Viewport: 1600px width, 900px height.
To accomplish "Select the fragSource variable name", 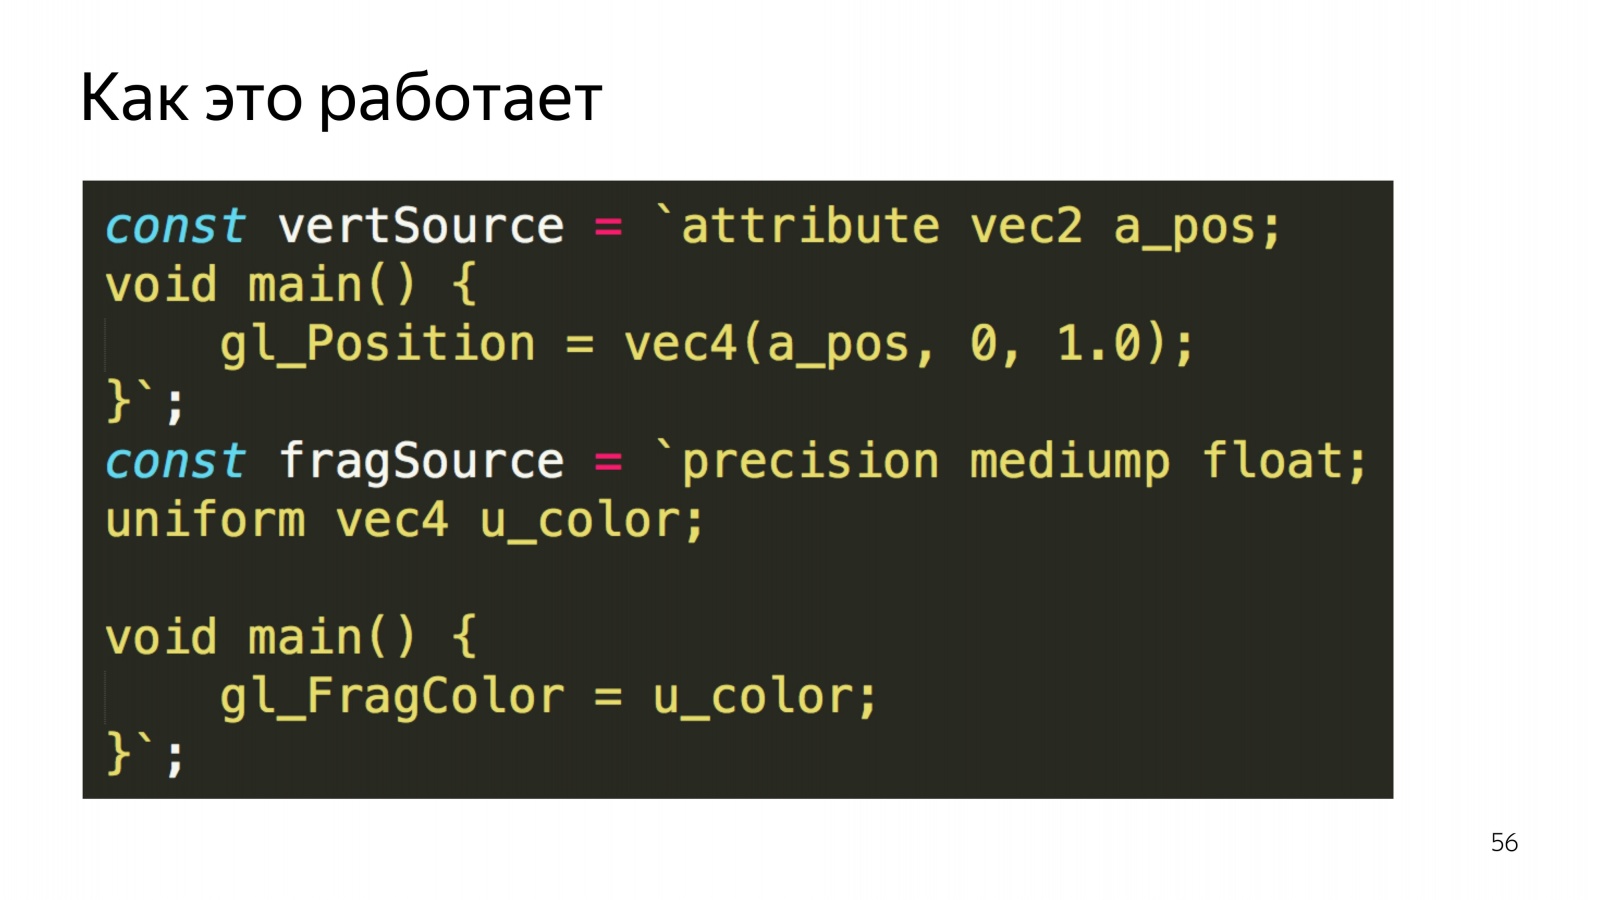I will coord(421,461).
